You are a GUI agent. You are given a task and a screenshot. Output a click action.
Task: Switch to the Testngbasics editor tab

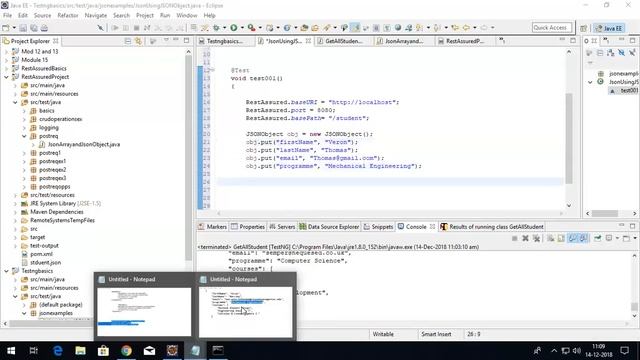tap(224, 41)
